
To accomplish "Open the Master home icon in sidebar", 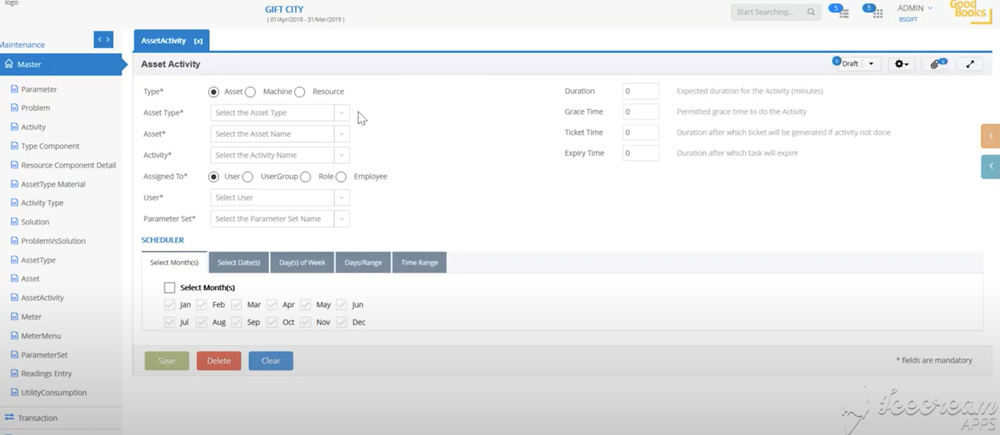I will click(x=9, y=64).
